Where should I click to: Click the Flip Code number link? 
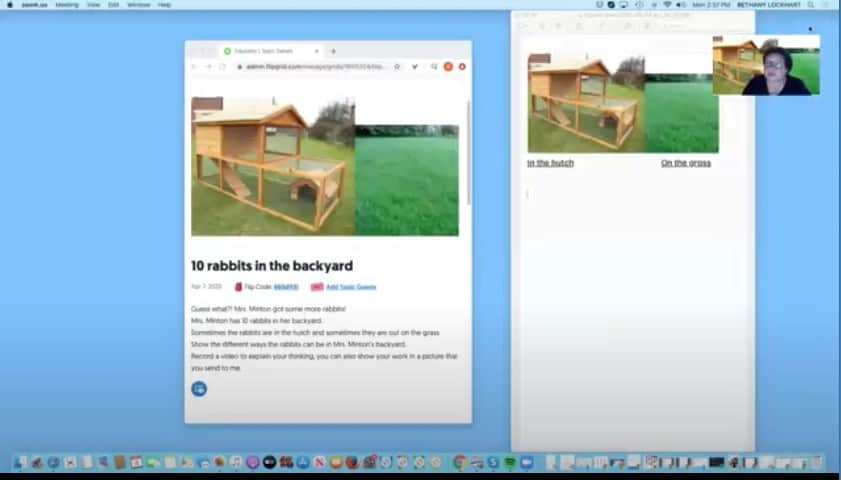(286, 287)
